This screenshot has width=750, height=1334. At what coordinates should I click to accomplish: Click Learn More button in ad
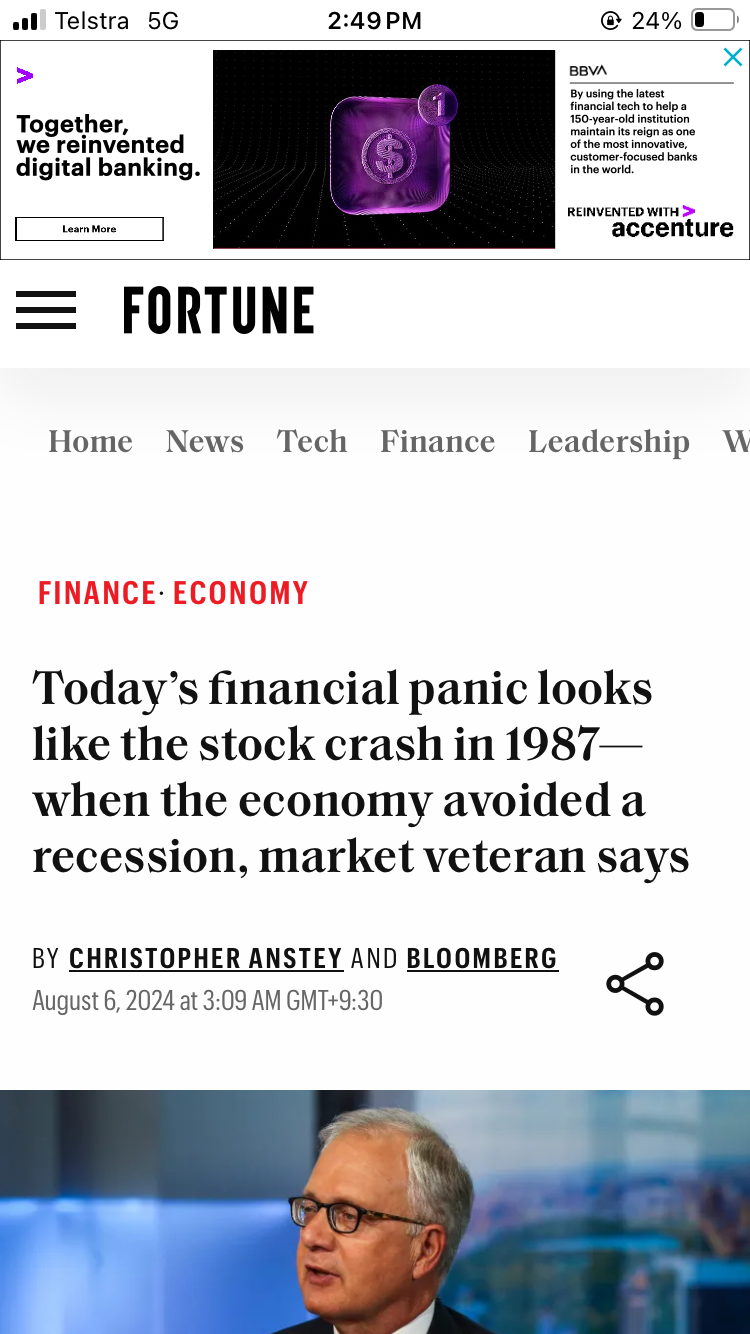[x=89, y=229]
